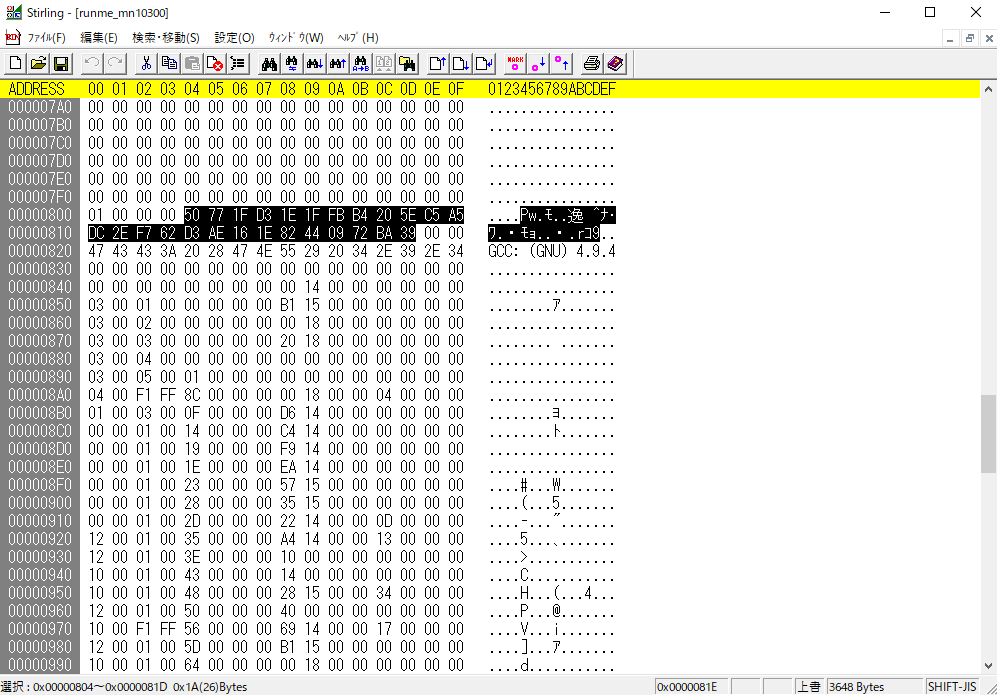
Task: Click SHIFT-JIS encoding in status bar
Action: tap(952, 687)
